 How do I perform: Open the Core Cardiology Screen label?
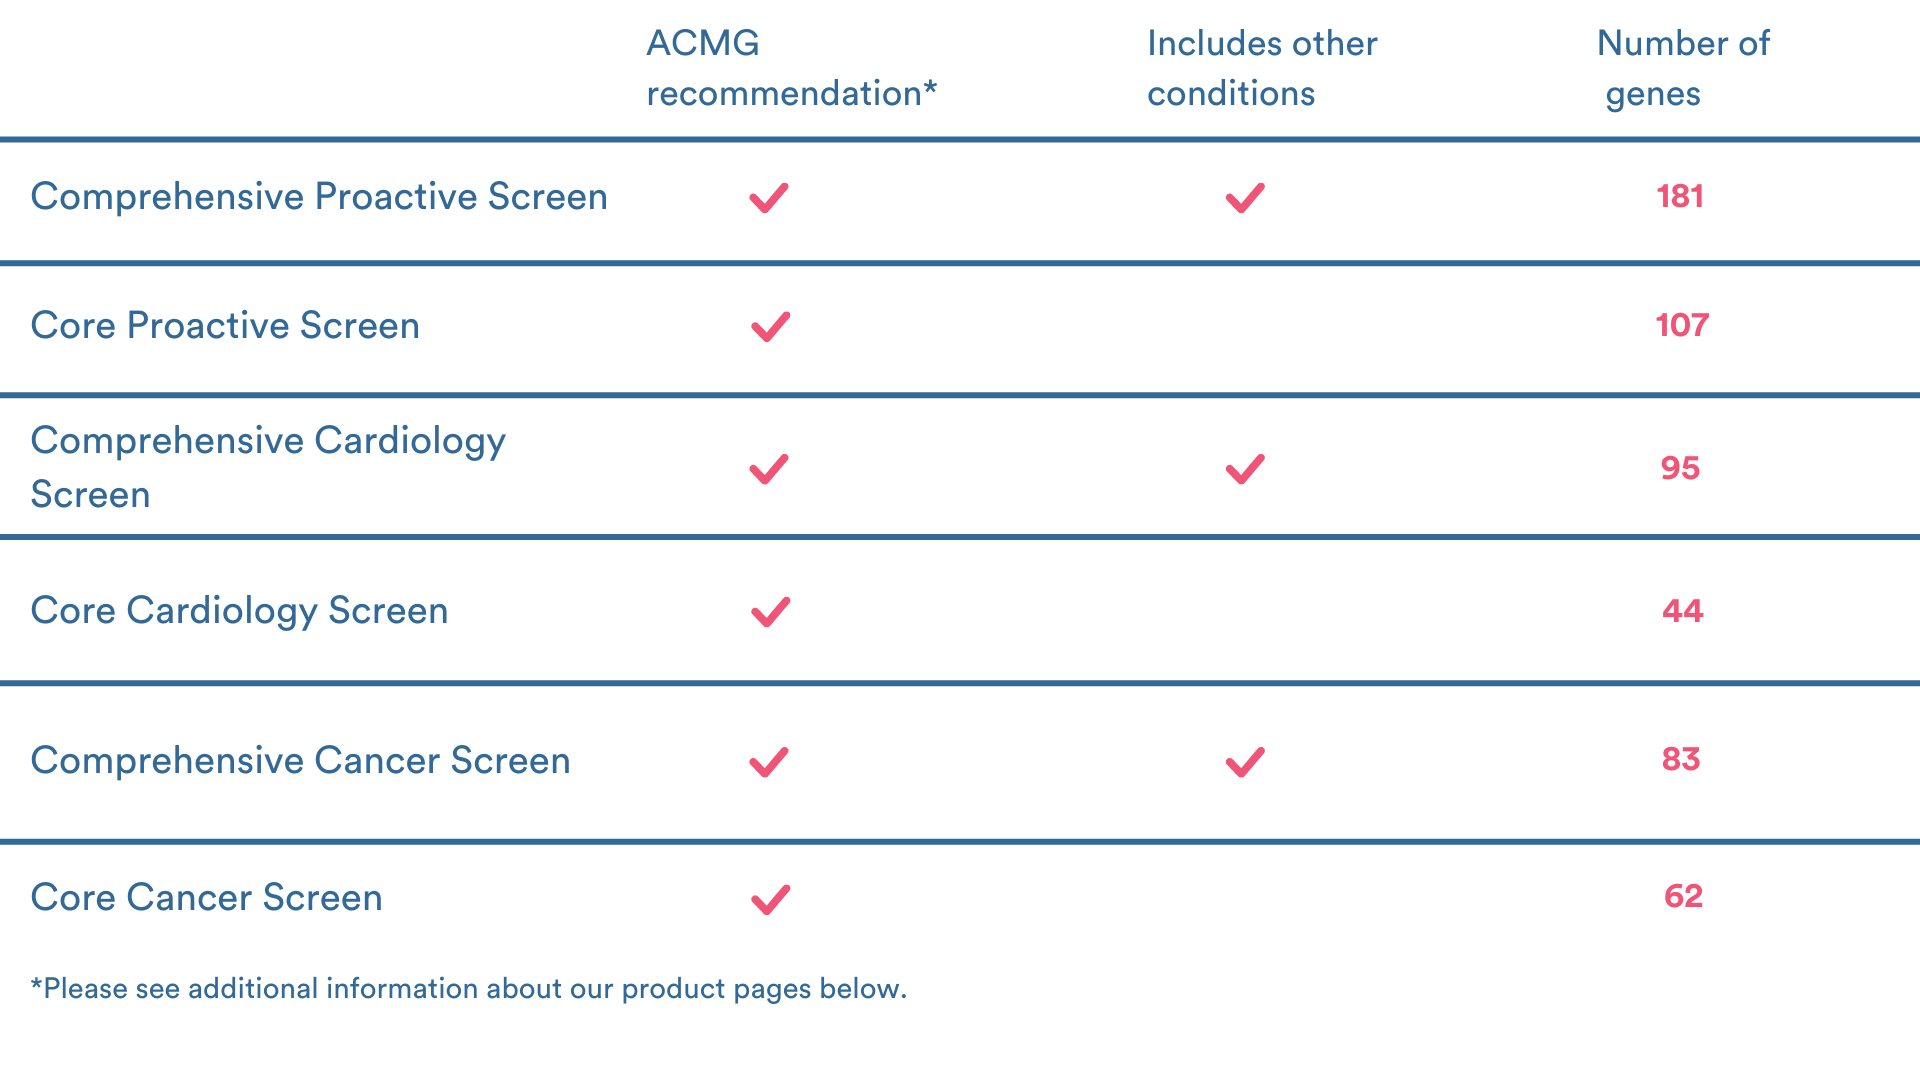coord(239,611)
